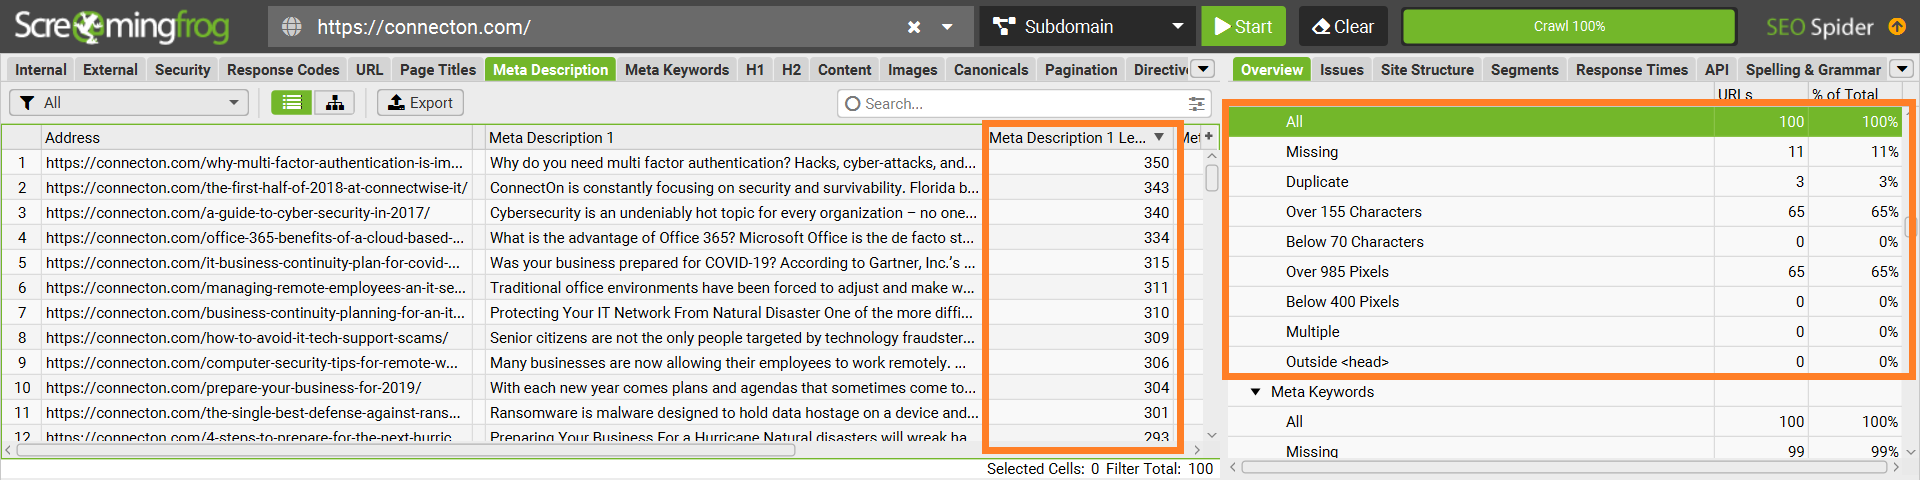This screenshot has height=480, width=1920.
Task: Select the prepare-your-business-for-2019 URL
Action: click(x=233, y=387)
